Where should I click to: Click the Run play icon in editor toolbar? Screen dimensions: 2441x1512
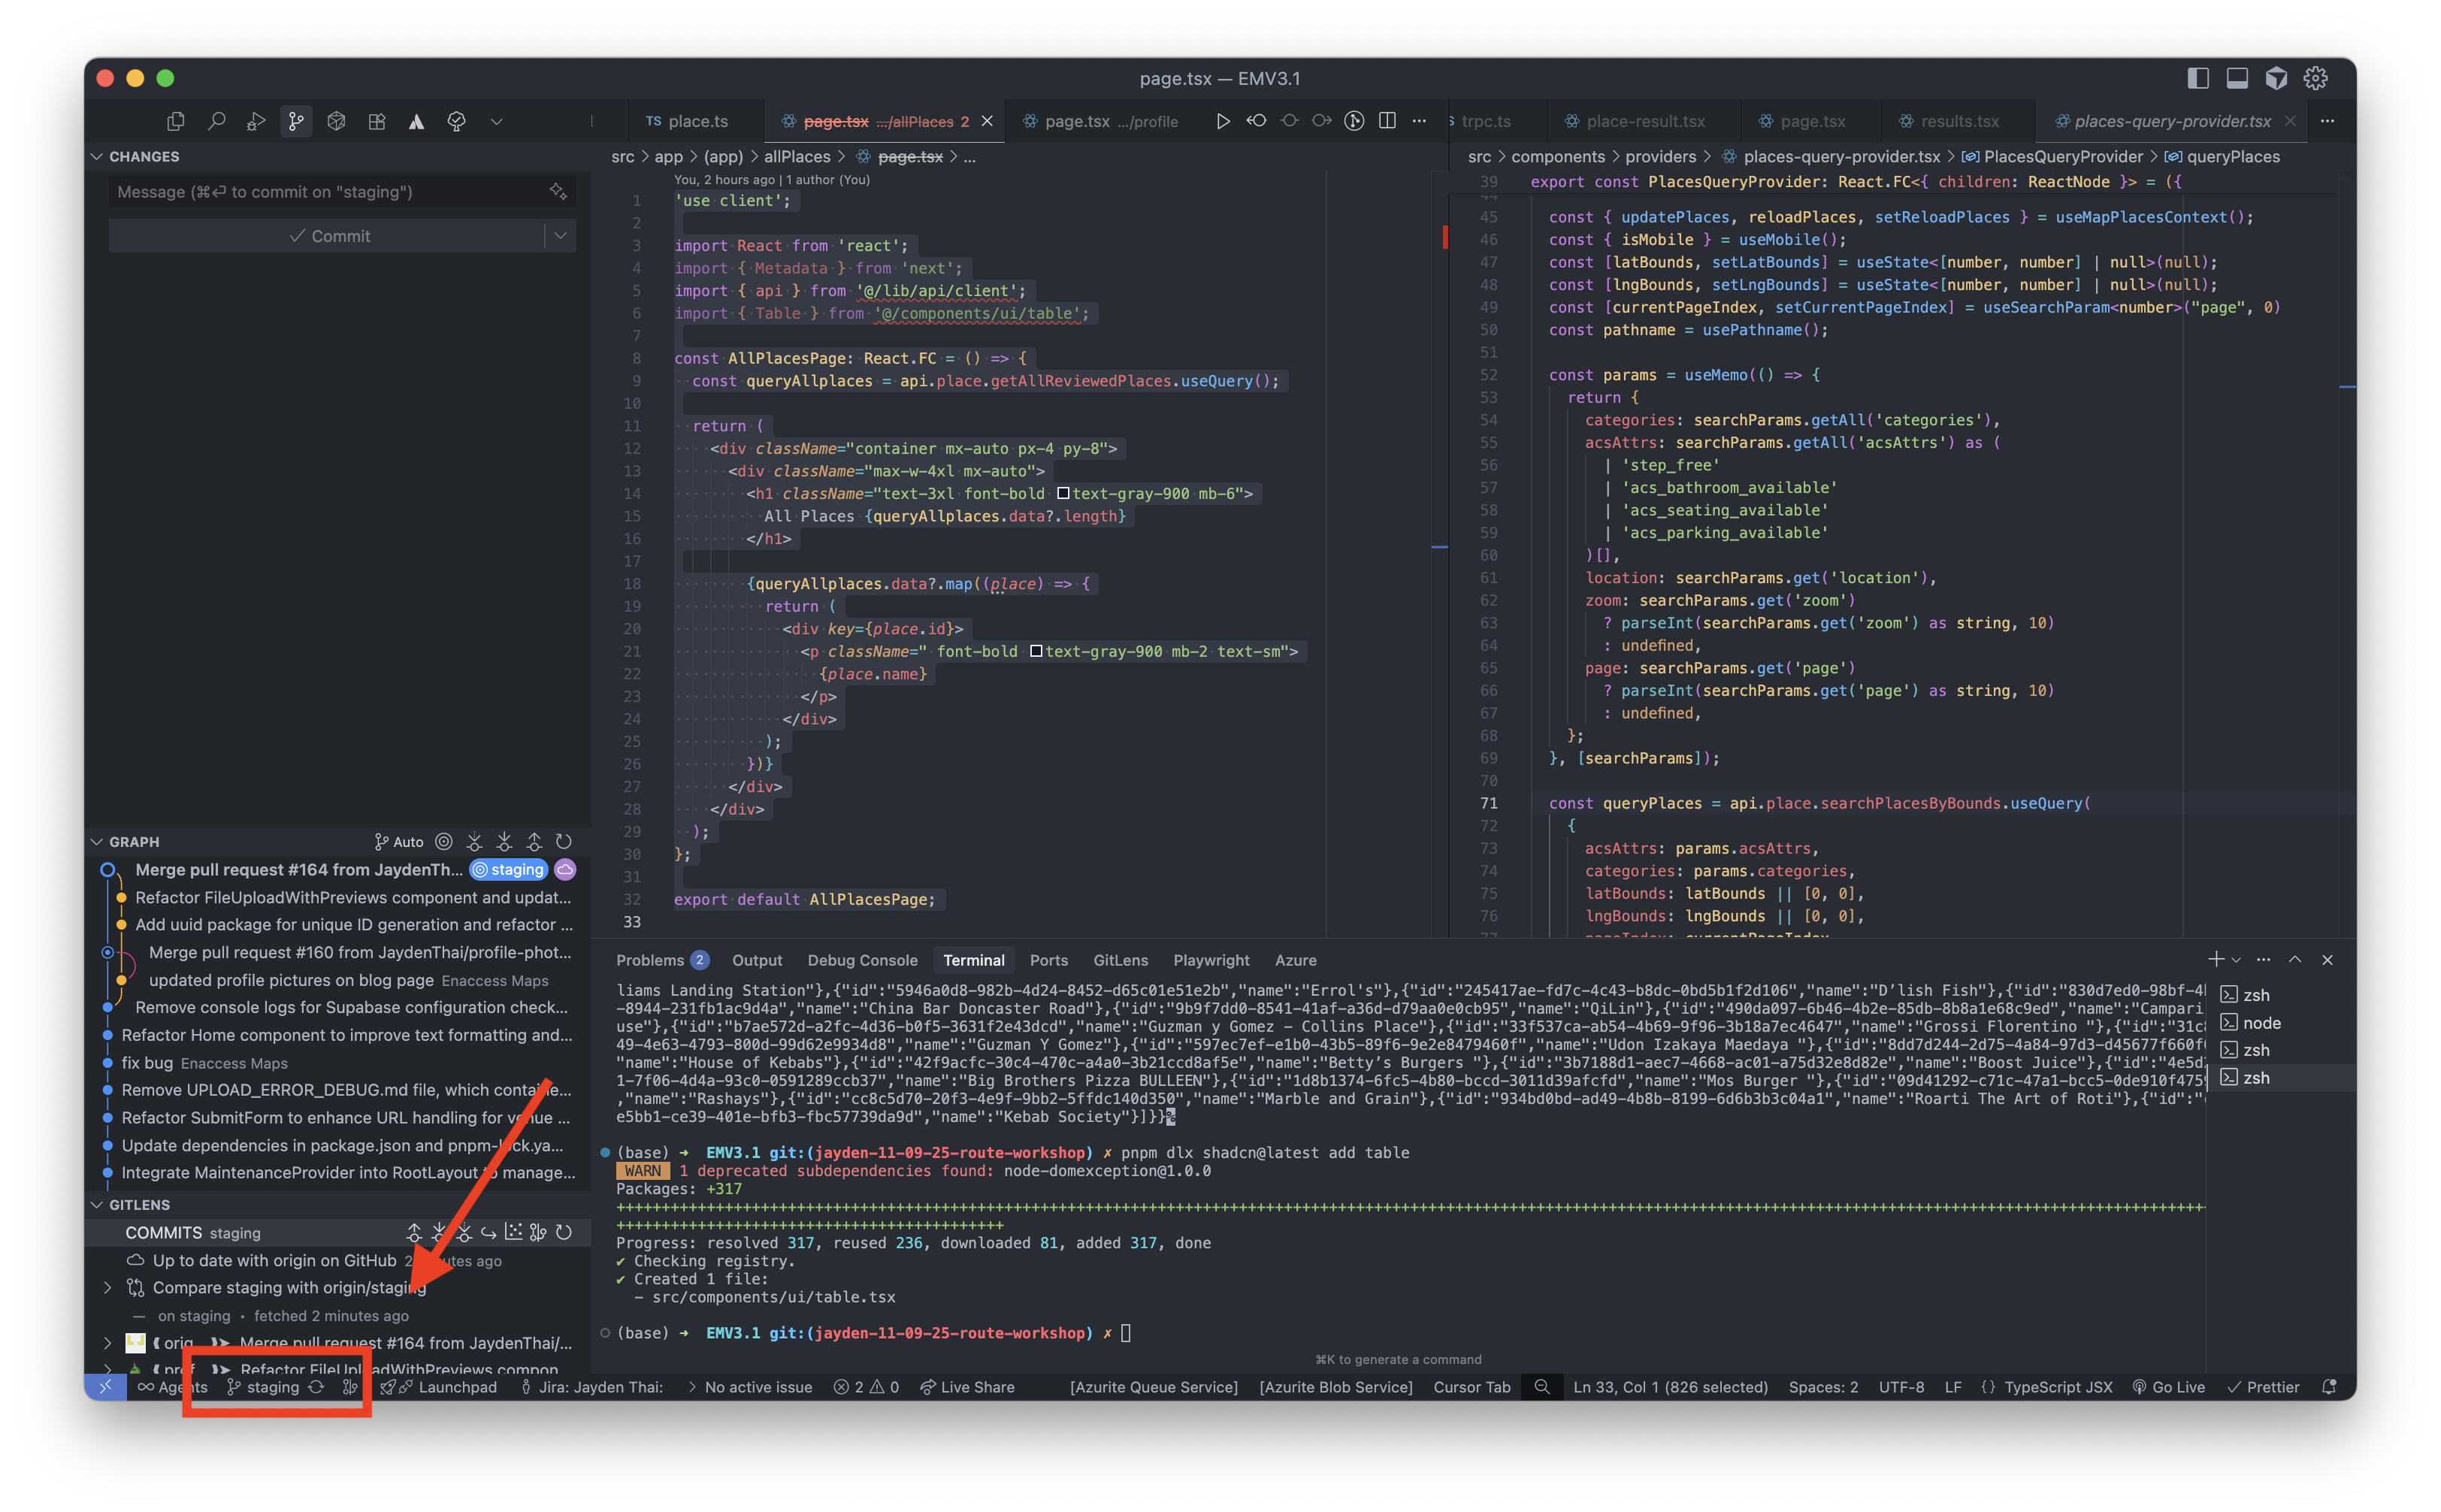tap(1222, 121)
